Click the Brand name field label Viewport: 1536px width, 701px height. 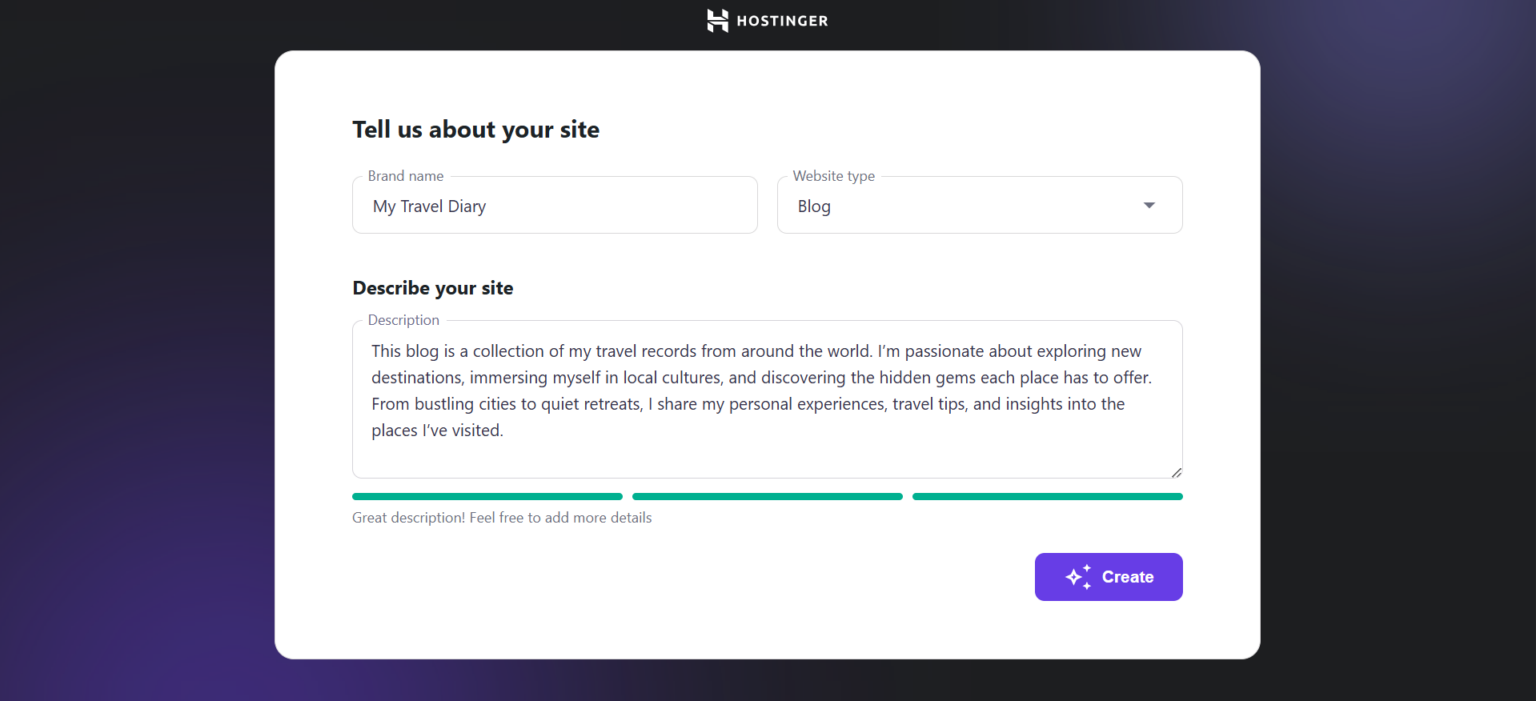[x=405, y=175]
